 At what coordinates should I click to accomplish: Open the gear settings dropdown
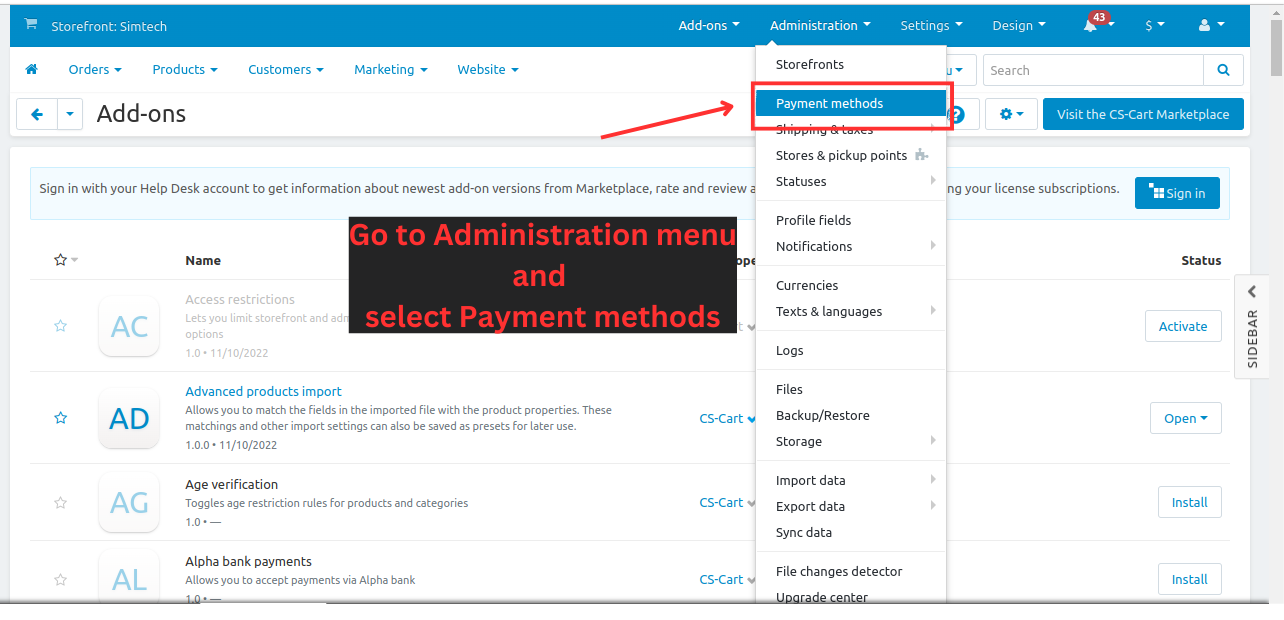(x=1011, y=113)
